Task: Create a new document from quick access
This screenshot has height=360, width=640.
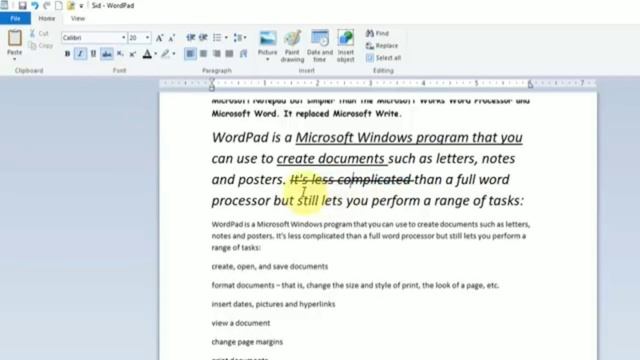Action: tap(59, 5)
